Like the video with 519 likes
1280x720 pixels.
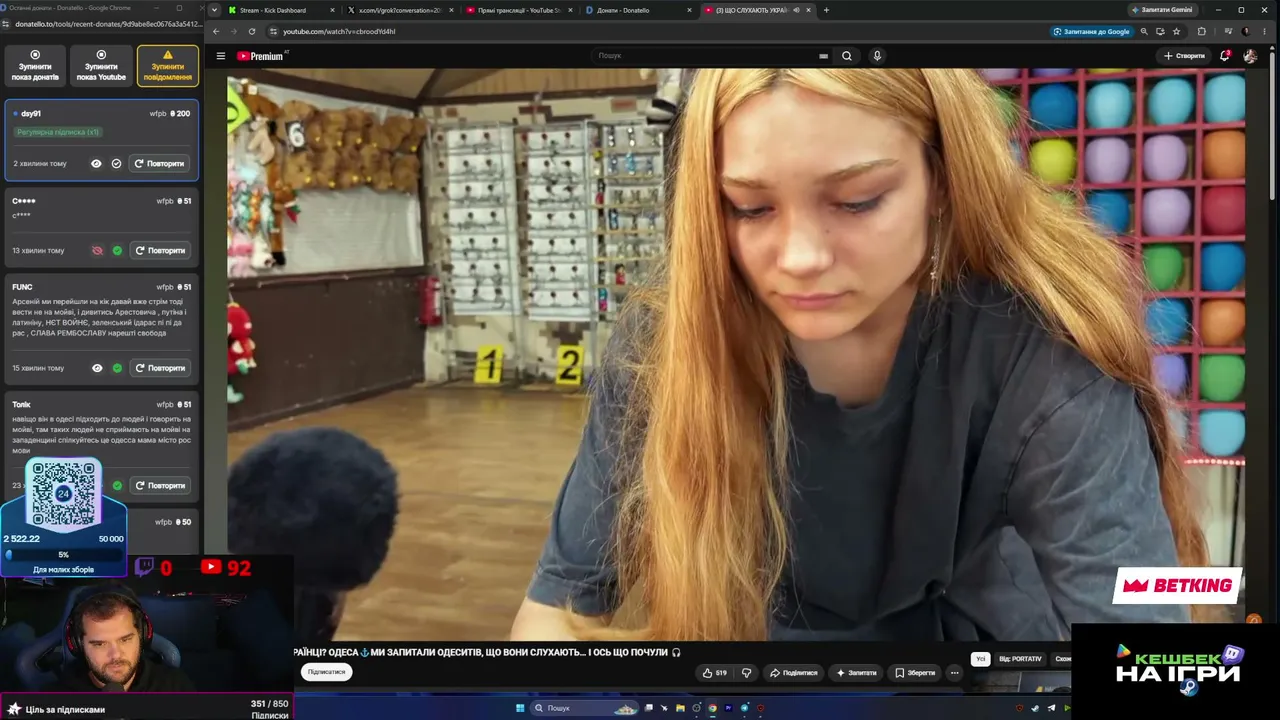(x=715, y=673)
